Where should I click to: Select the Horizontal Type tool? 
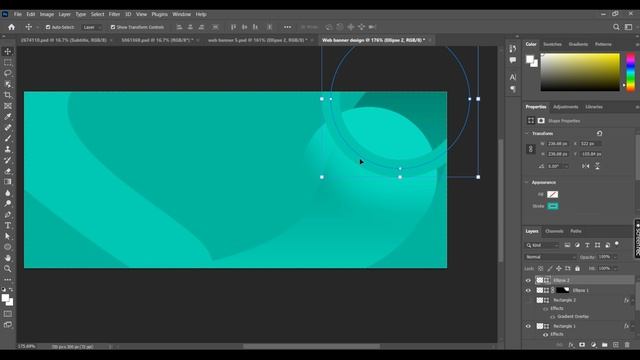8,225
